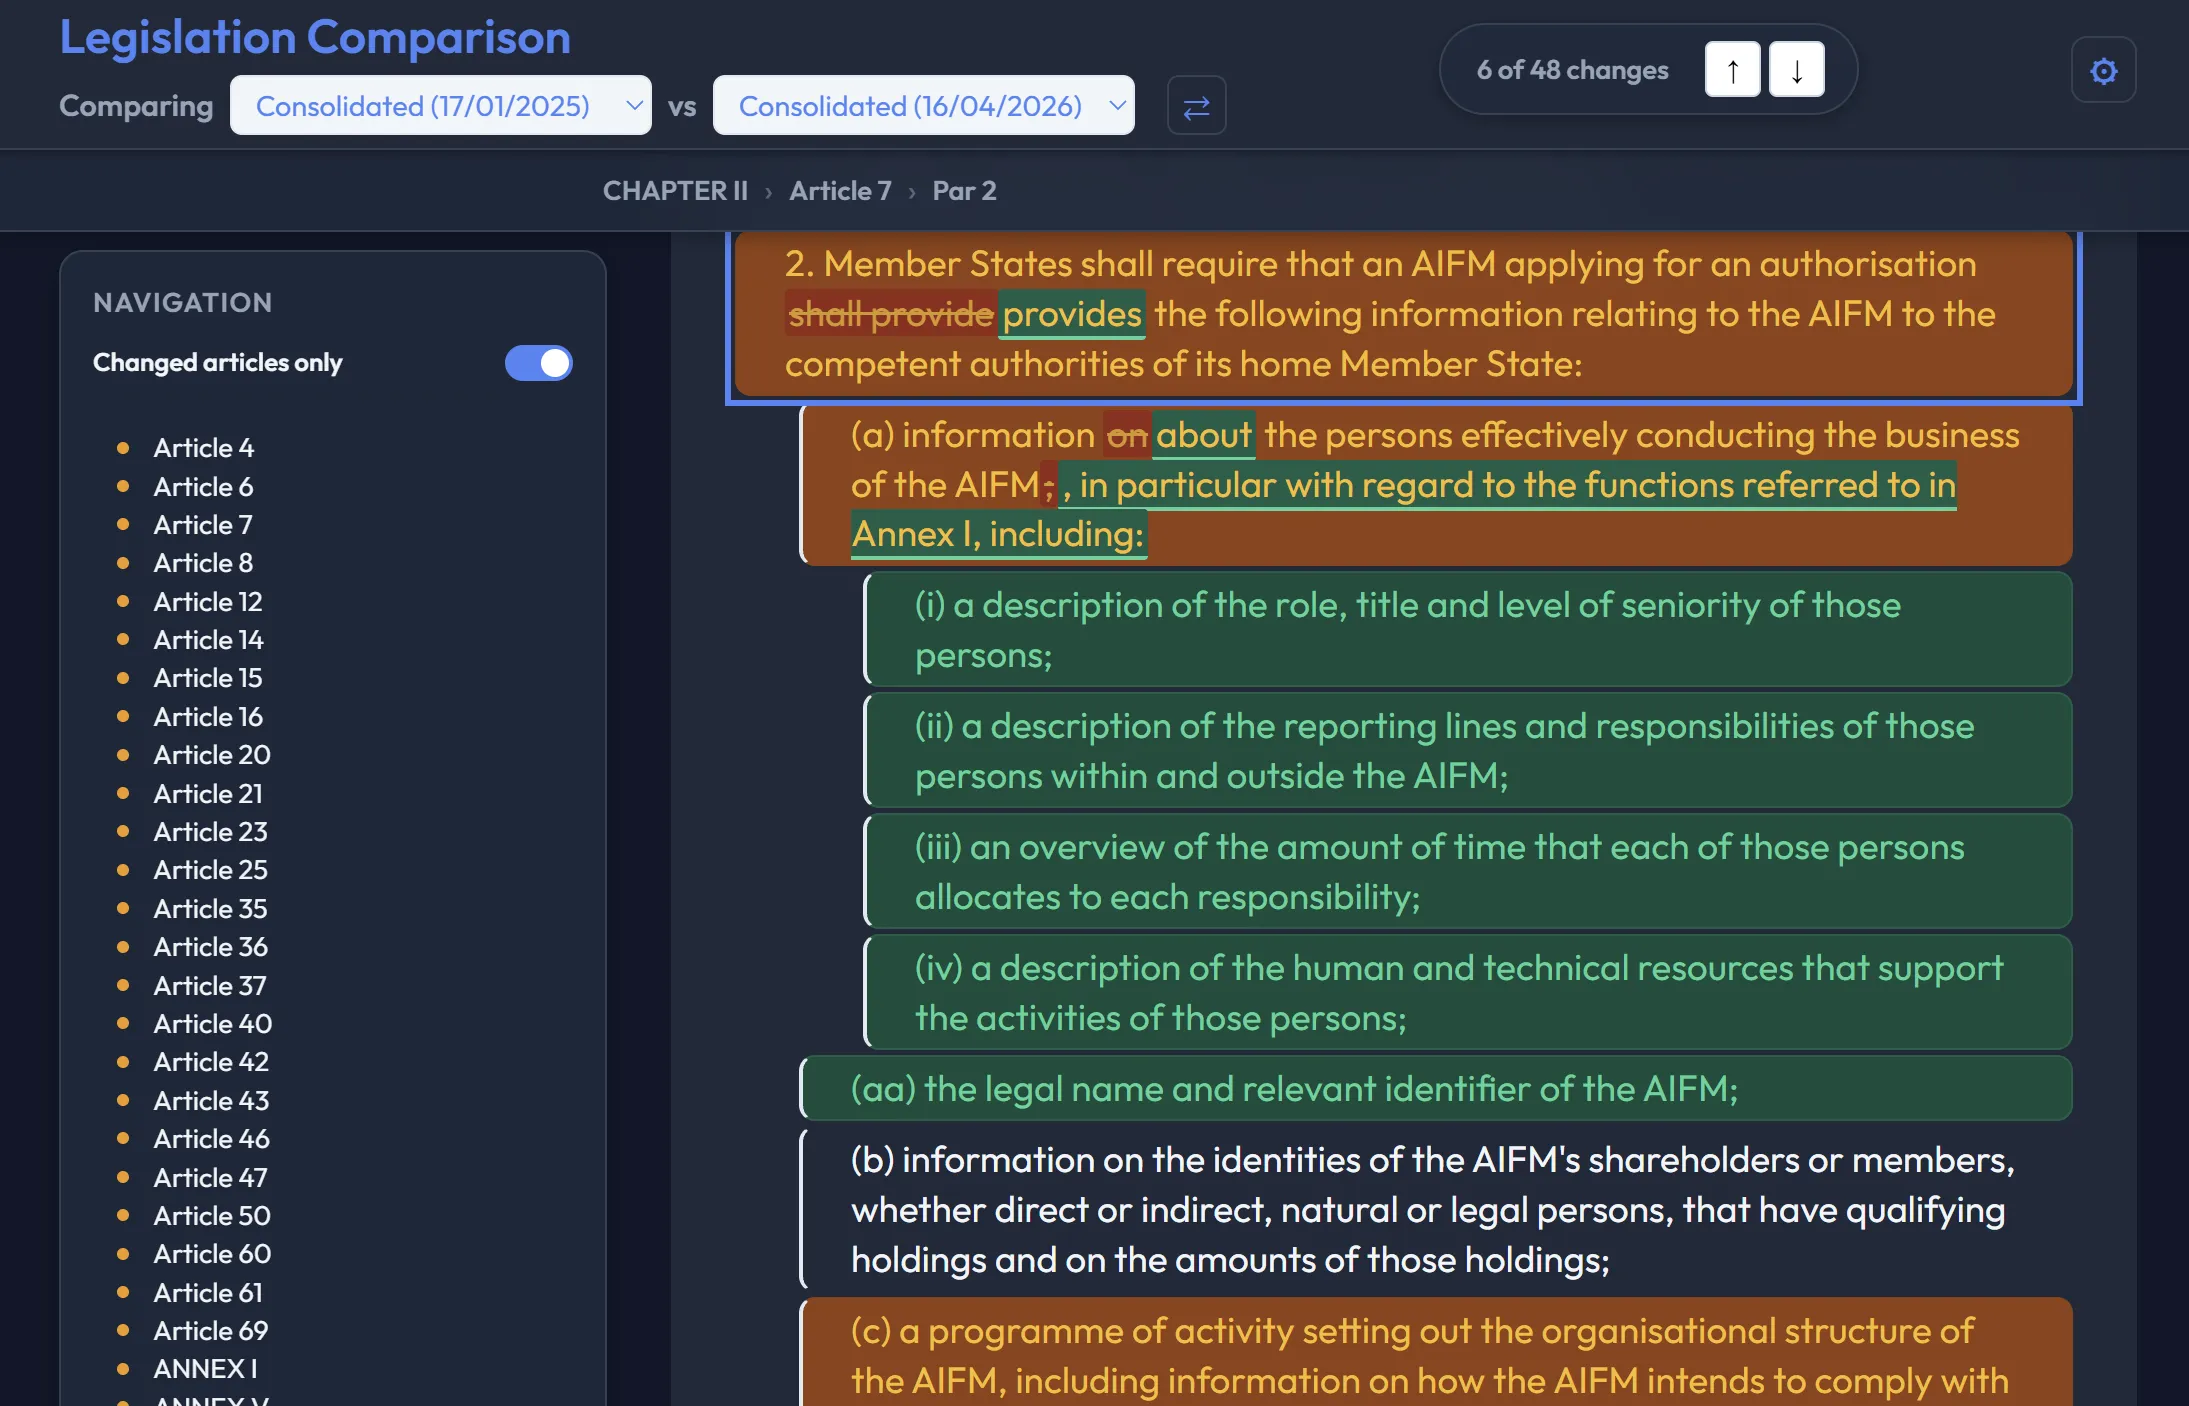Select Article 50 in navigation
The width and height of the screenshot is (2189, 1406).
(x=211, y=1216)
